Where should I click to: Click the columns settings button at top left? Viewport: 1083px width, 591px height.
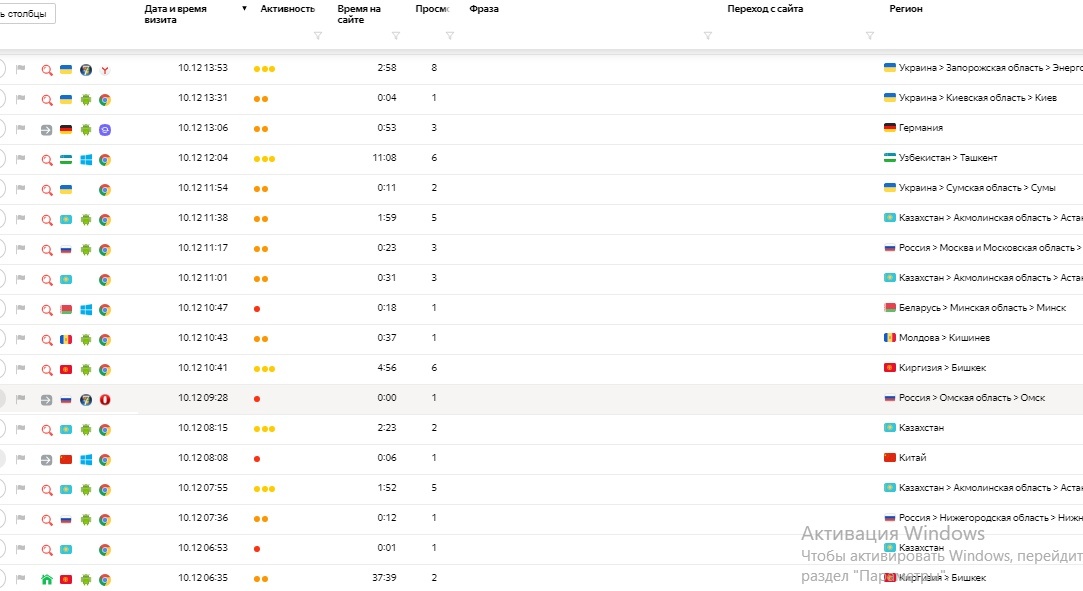[x=27, y=14]
